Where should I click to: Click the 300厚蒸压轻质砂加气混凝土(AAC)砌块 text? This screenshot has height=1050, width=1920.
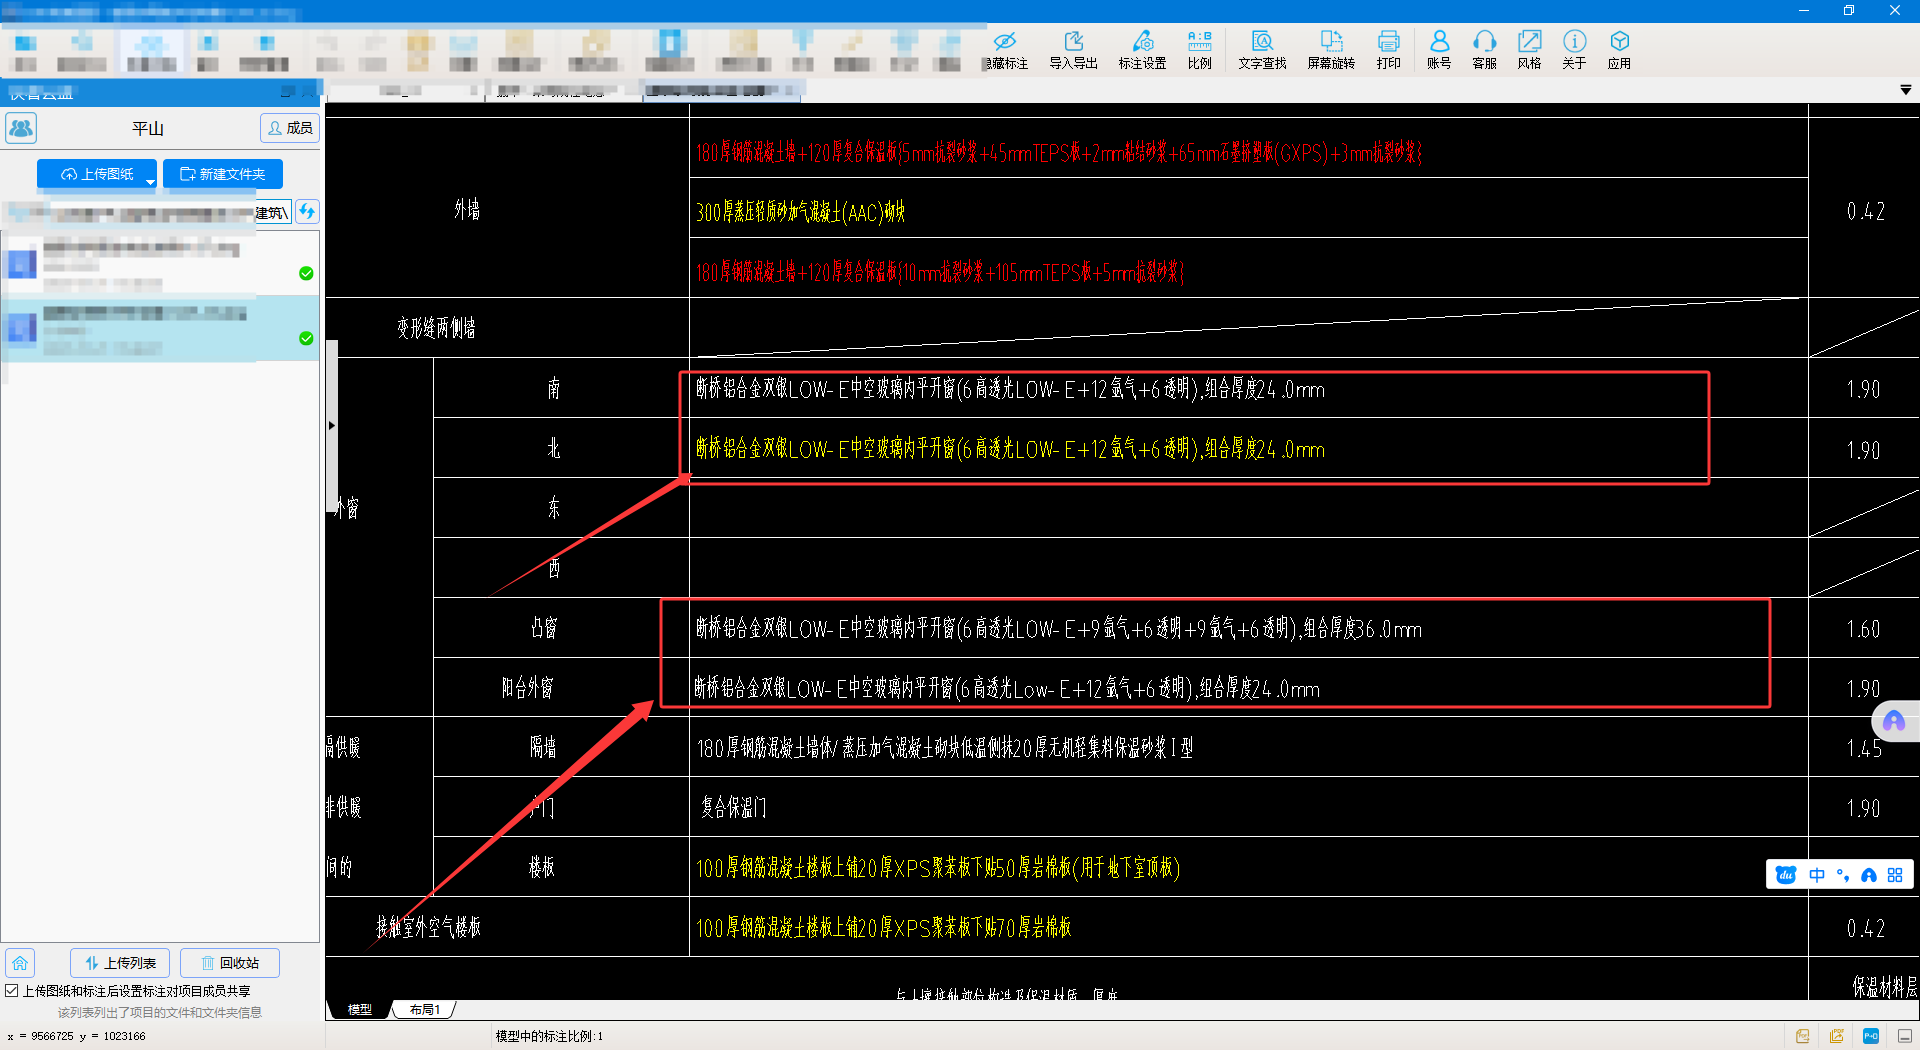click(800, 212)
